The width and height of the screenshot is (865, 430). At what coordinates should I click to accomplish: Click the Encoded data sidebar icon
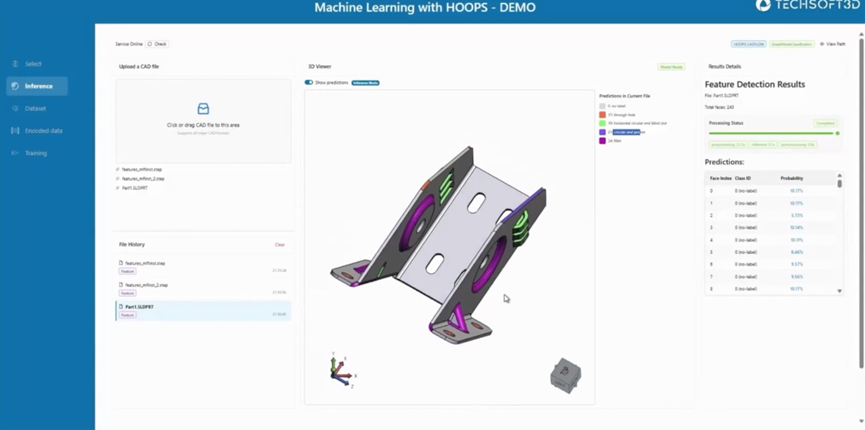(x=15, y=131)
